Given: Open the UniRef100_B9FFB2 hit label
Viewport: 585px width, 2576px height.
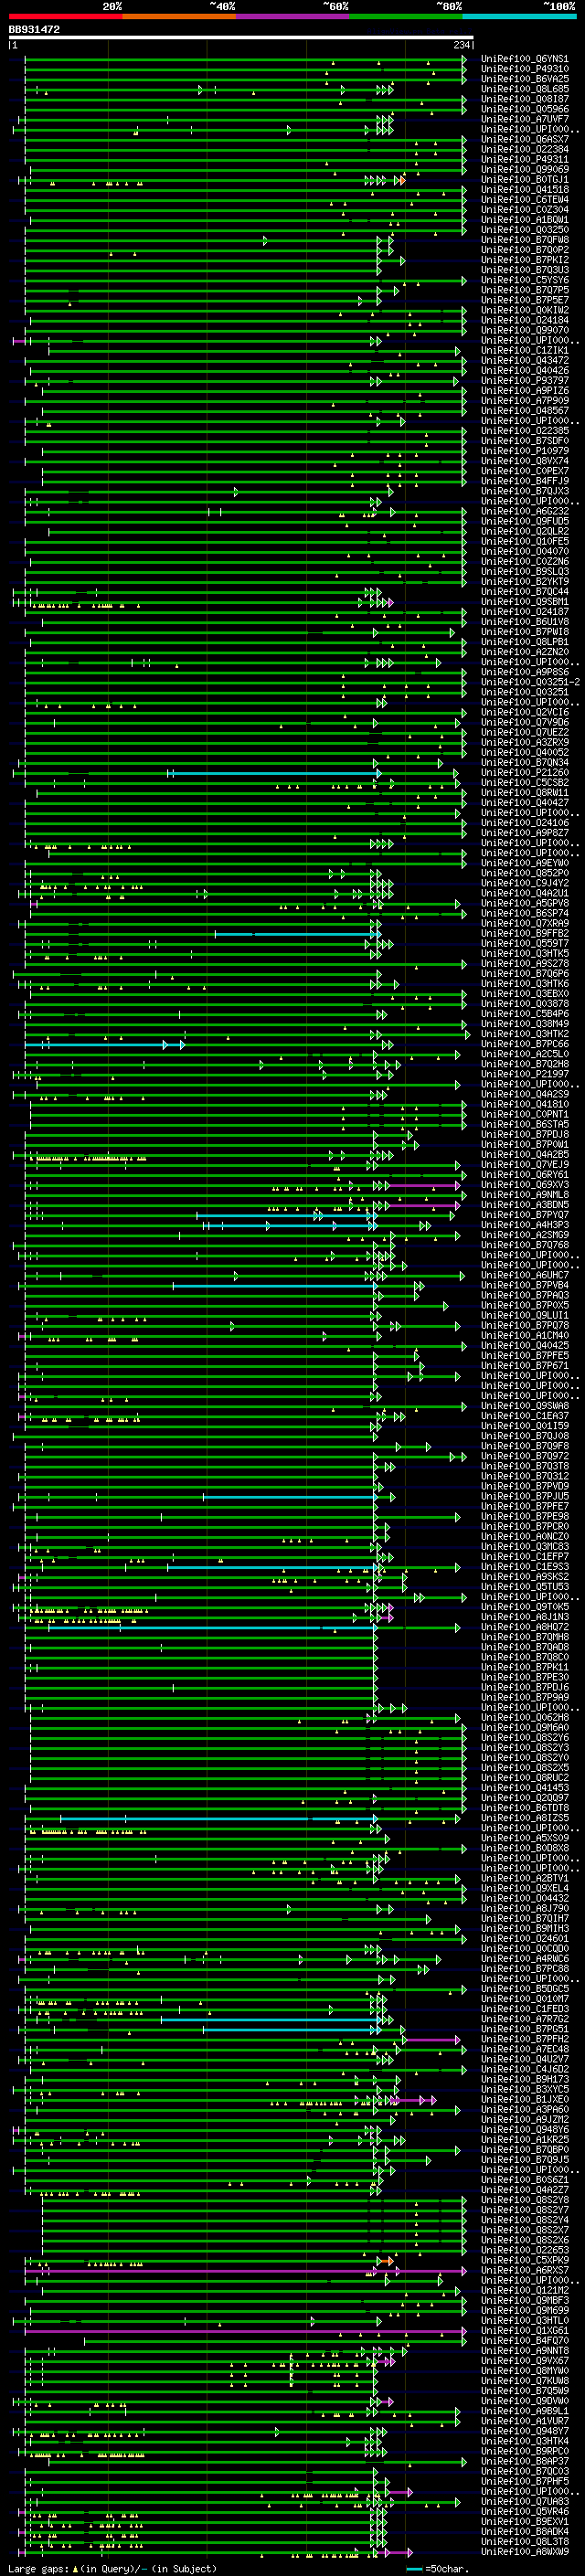Looking at the screenshot, I should pyautogui.click(x=524, y=934).
